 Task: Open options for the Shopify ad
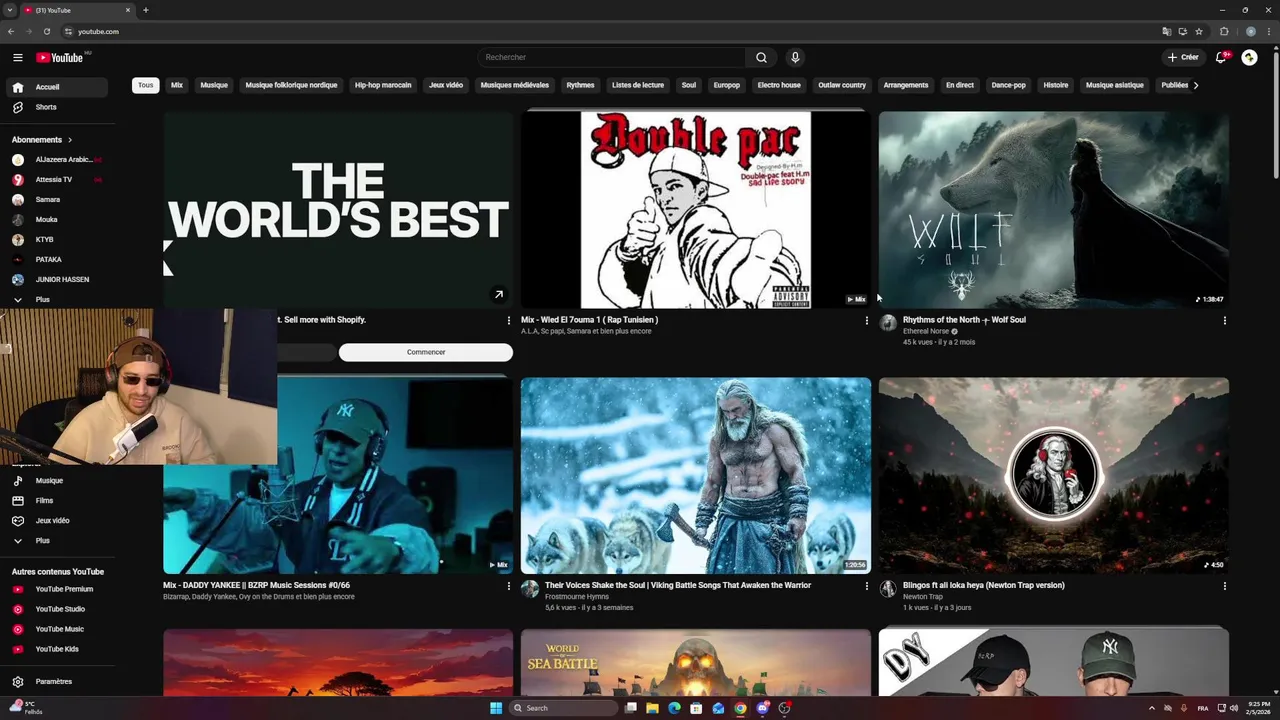tap(508, 321)
